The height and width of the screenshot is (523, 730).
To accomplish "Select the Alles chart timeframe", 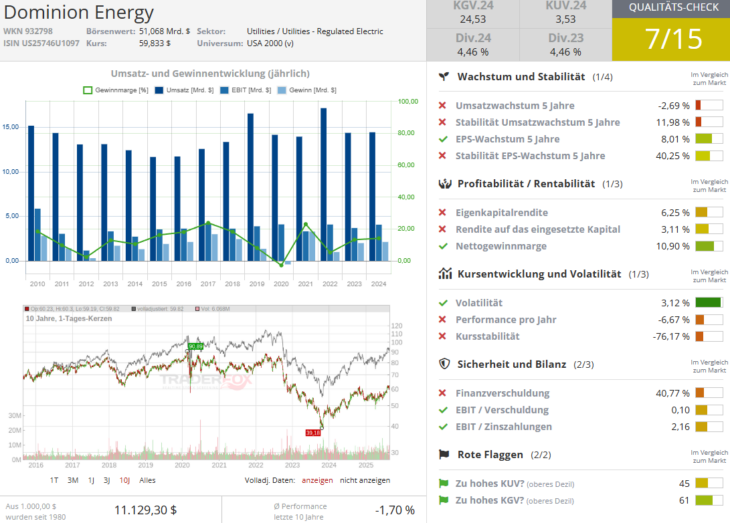I will 147,480.
